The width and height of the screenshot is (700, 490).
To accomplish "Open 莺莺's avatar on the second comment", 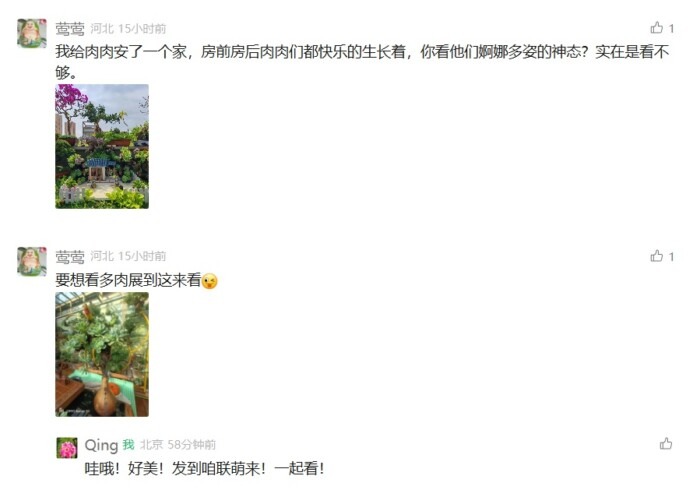I will pyautogui.click(x=32, y=262).
